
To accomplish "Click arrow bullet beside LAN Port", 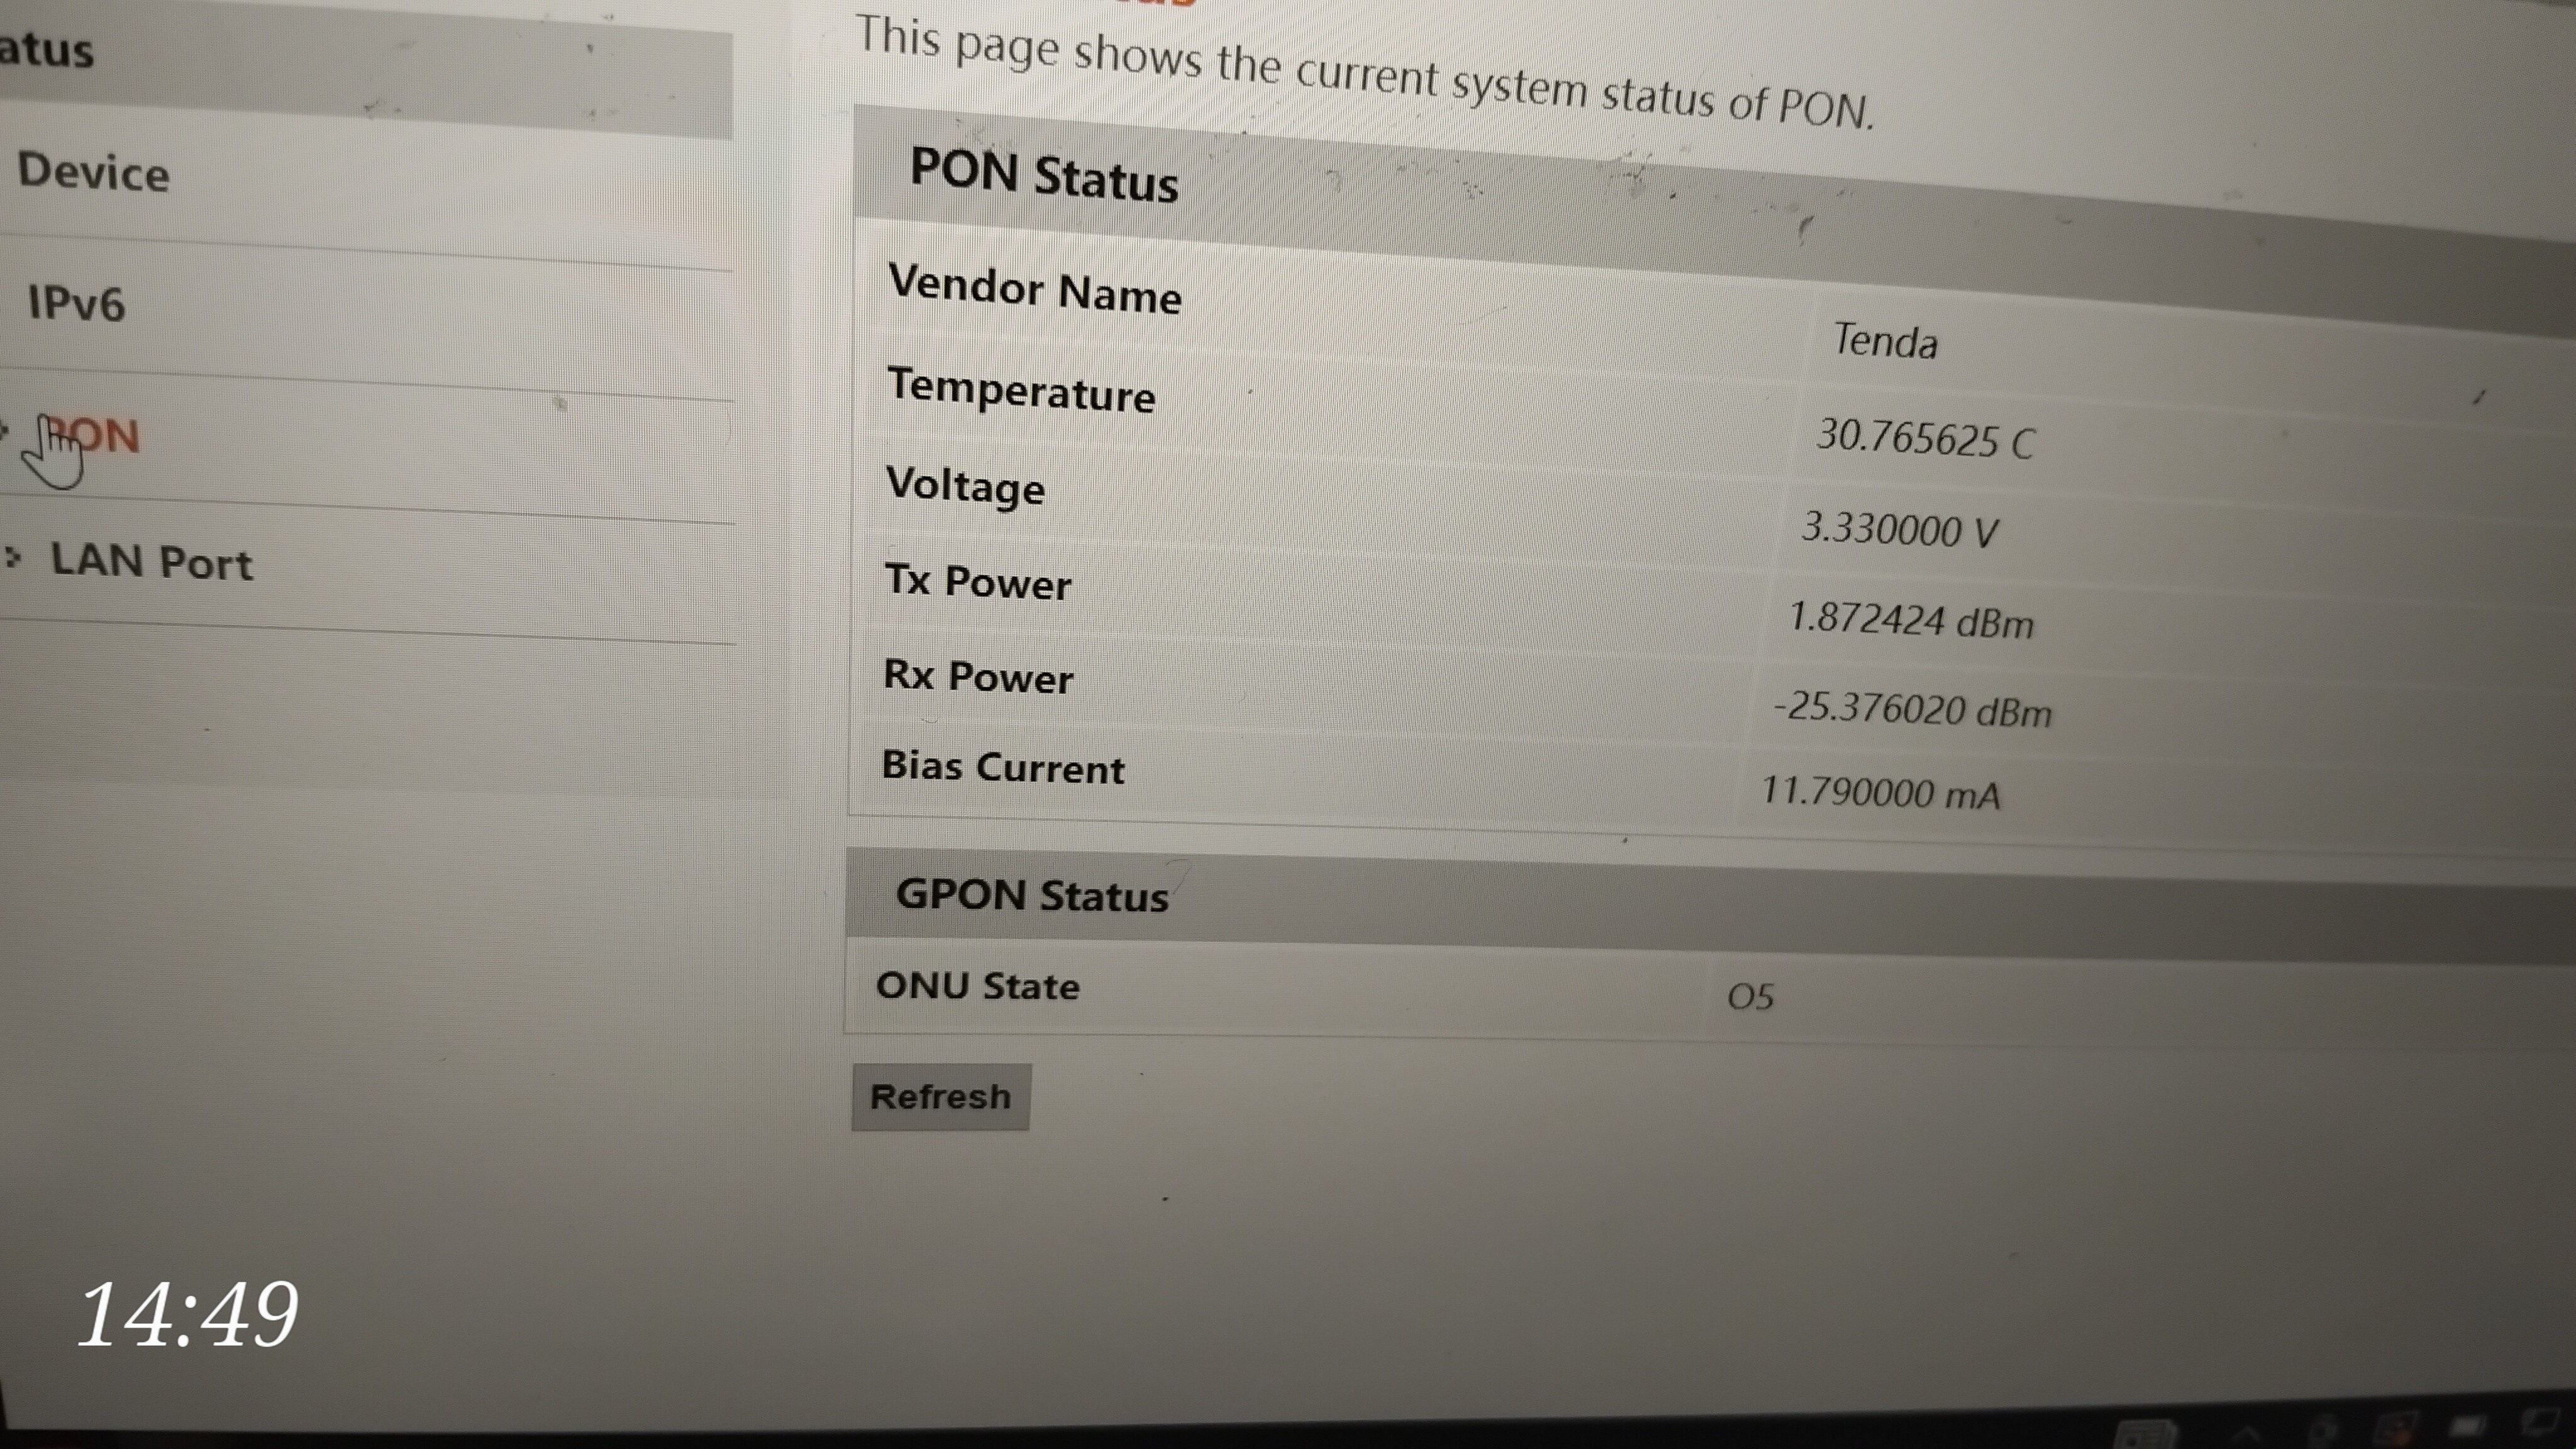I will [13, 557].
